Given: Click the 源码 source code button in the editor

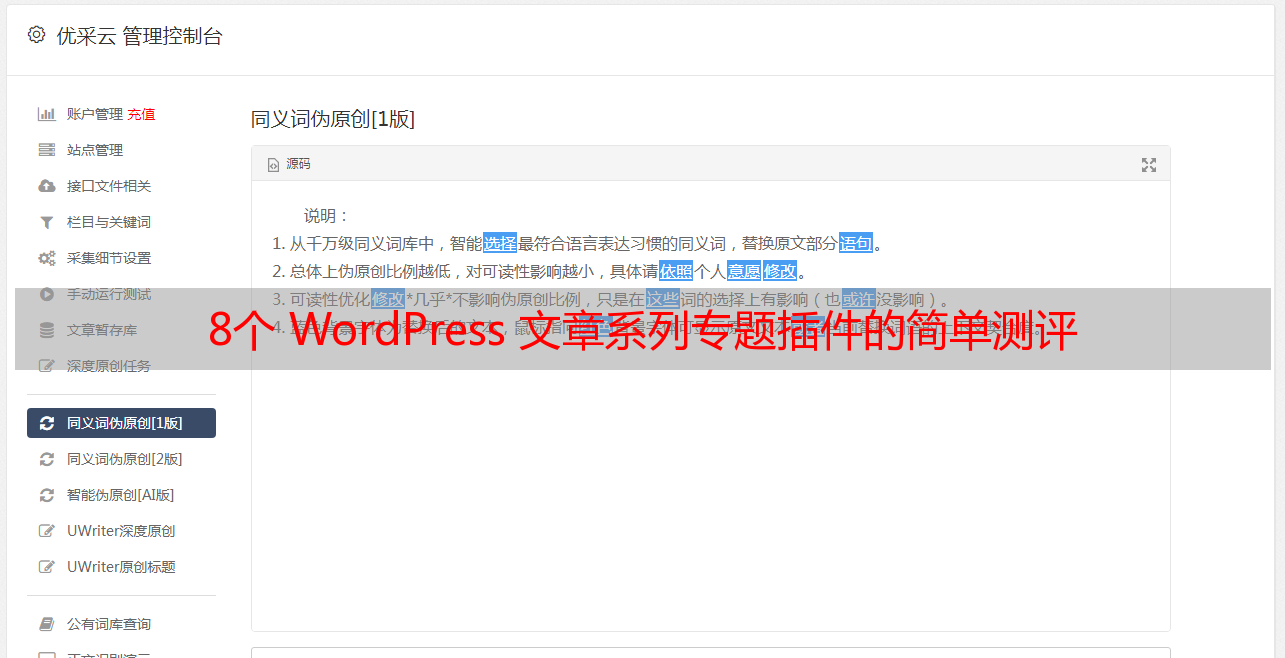Looking at the screenshot, I should tap(289, 164).
